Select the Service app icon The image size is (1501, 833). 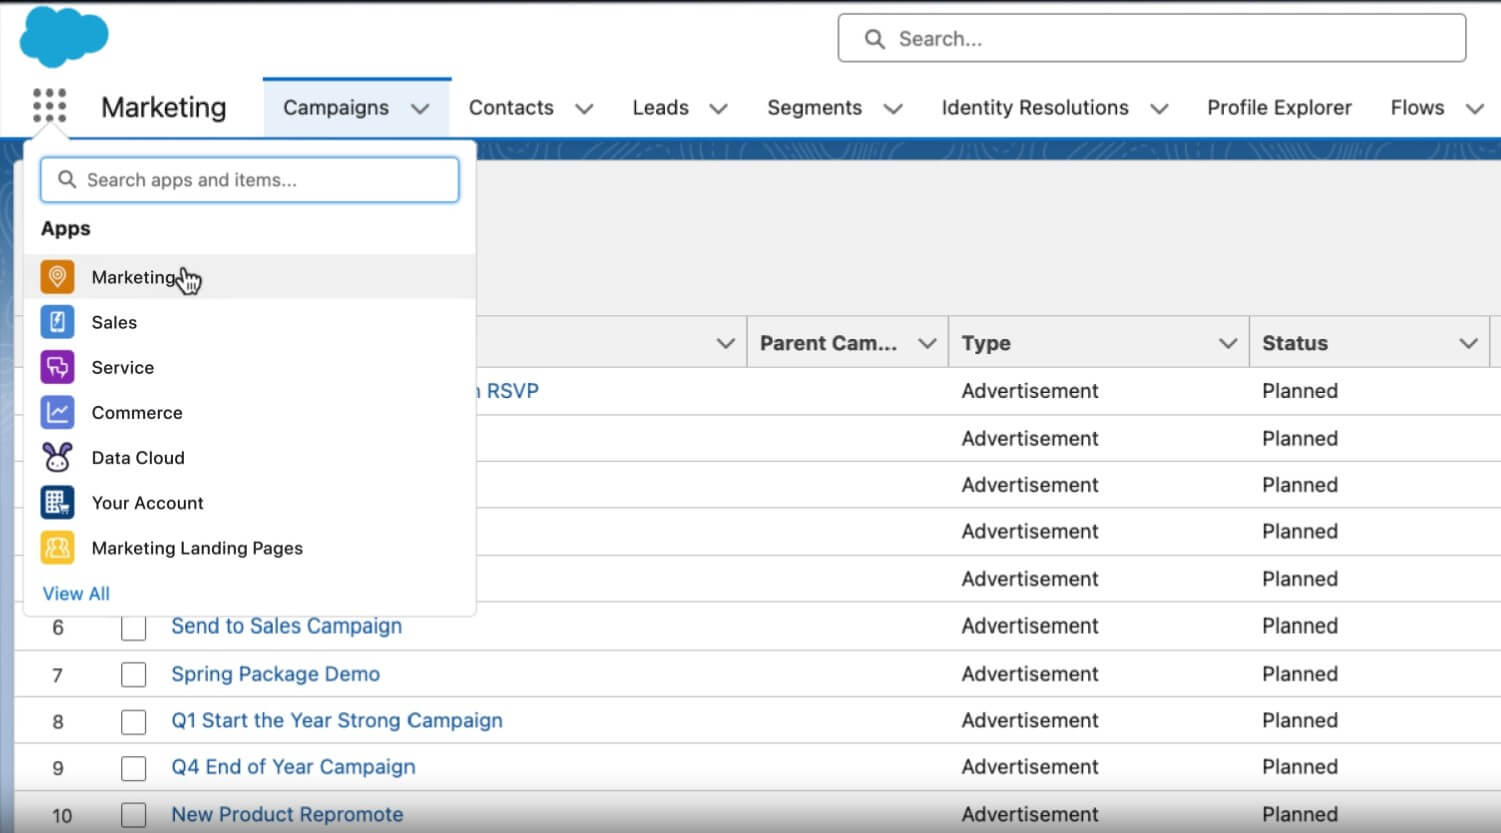coord(57,367)
